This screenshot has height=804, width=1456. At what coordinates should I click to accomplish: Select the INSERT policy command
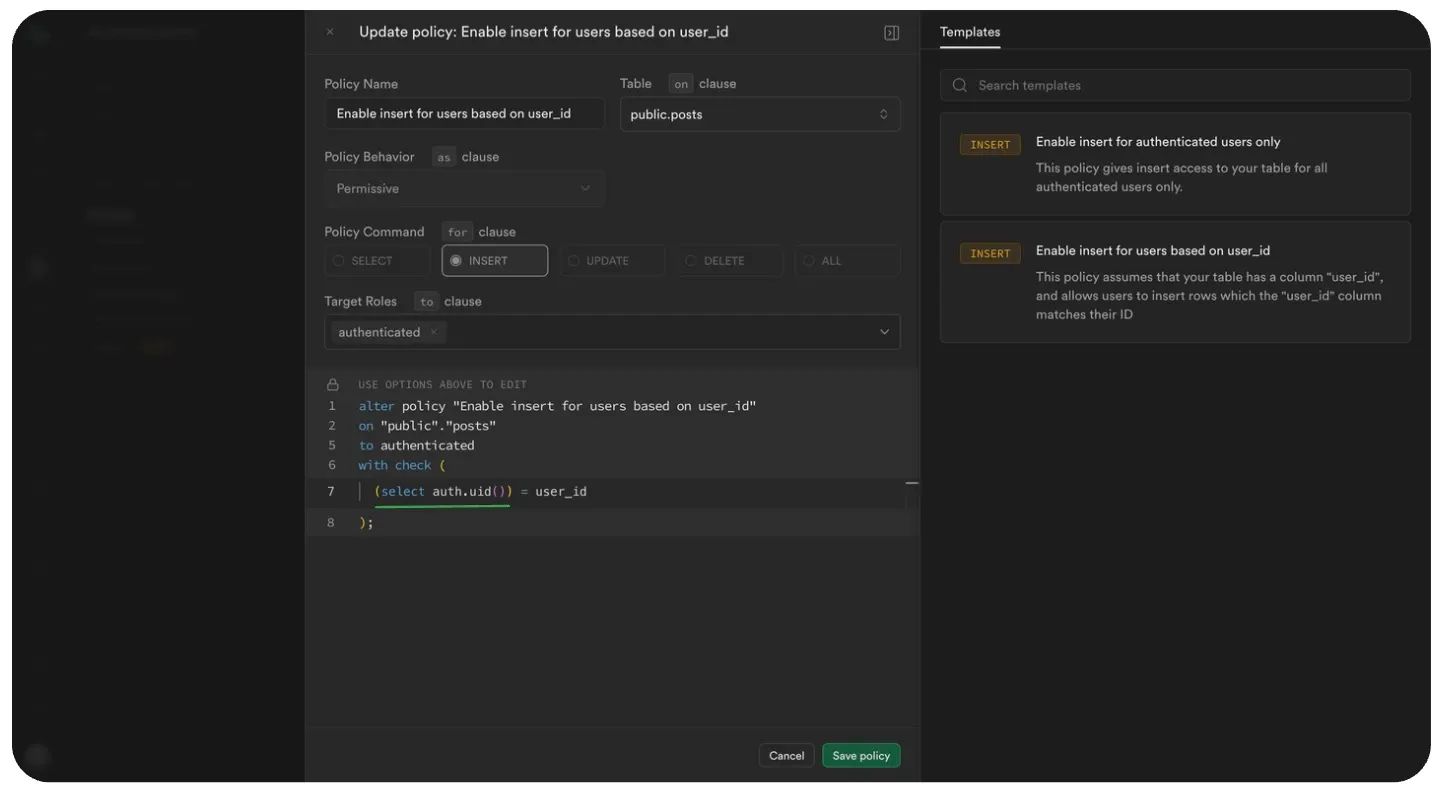495,261
